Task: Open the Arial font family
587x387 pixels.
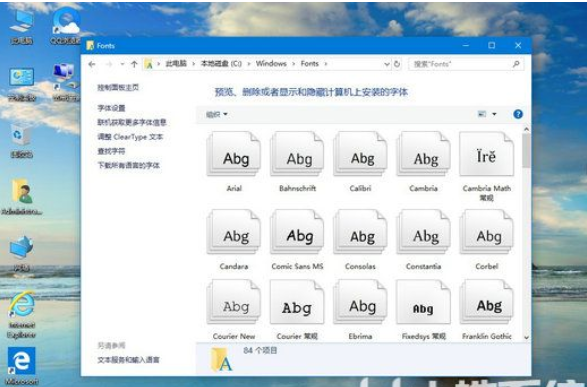Action: pyautogui.click(x=234, y=154)
